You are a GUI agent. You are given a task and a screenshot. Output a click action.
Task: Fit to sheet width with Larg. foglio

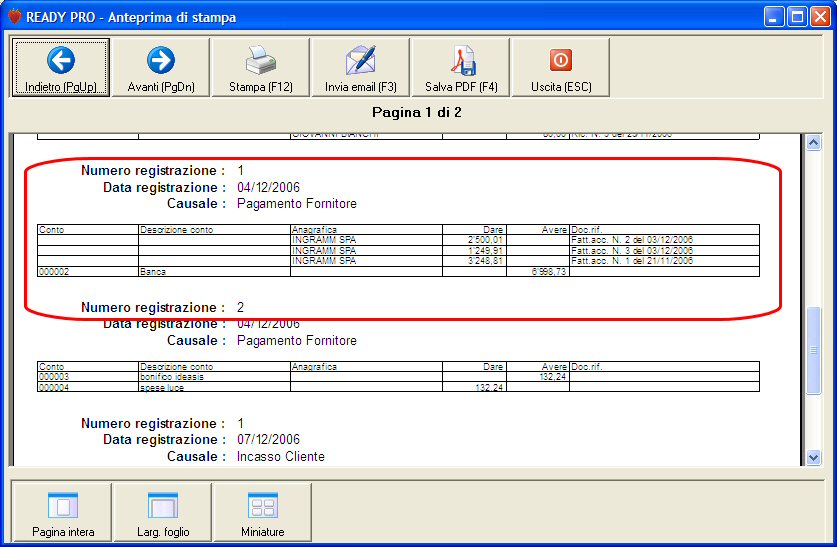coord(163,512)
